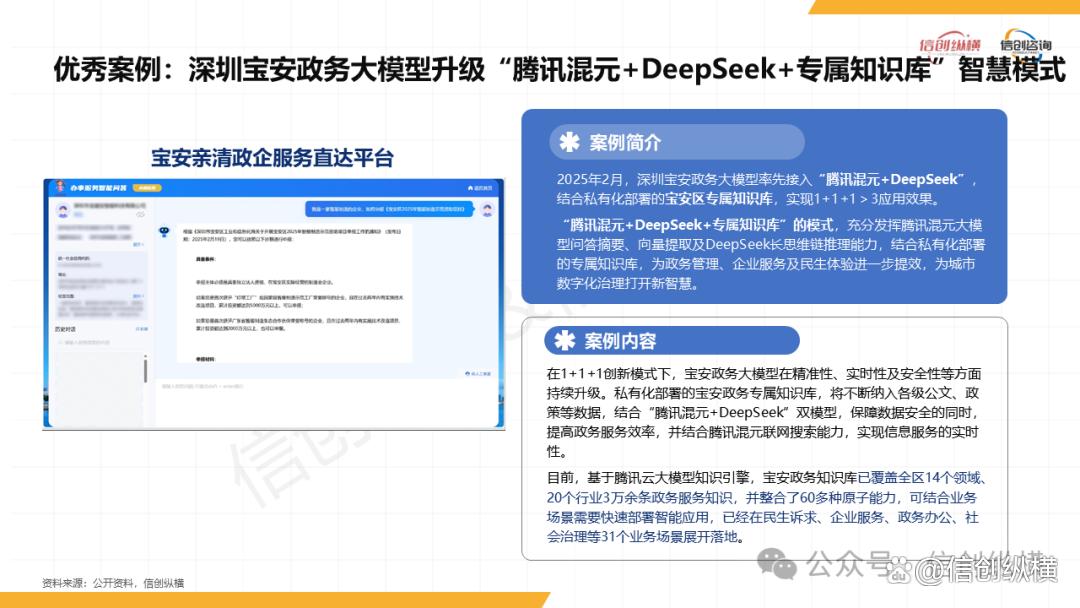Image resolution: width=1080 pixels, height=608 pixels.
Task: Click the asterisk icon beside 案例内容
Action: coord(565,340)
